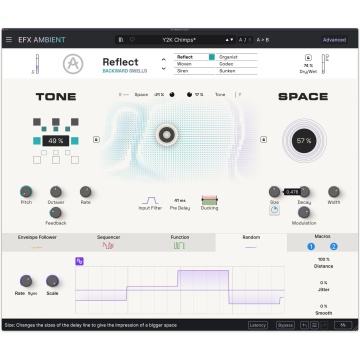
Task: Toggle Sync next to Random Rate
Action: click(33, 294)
